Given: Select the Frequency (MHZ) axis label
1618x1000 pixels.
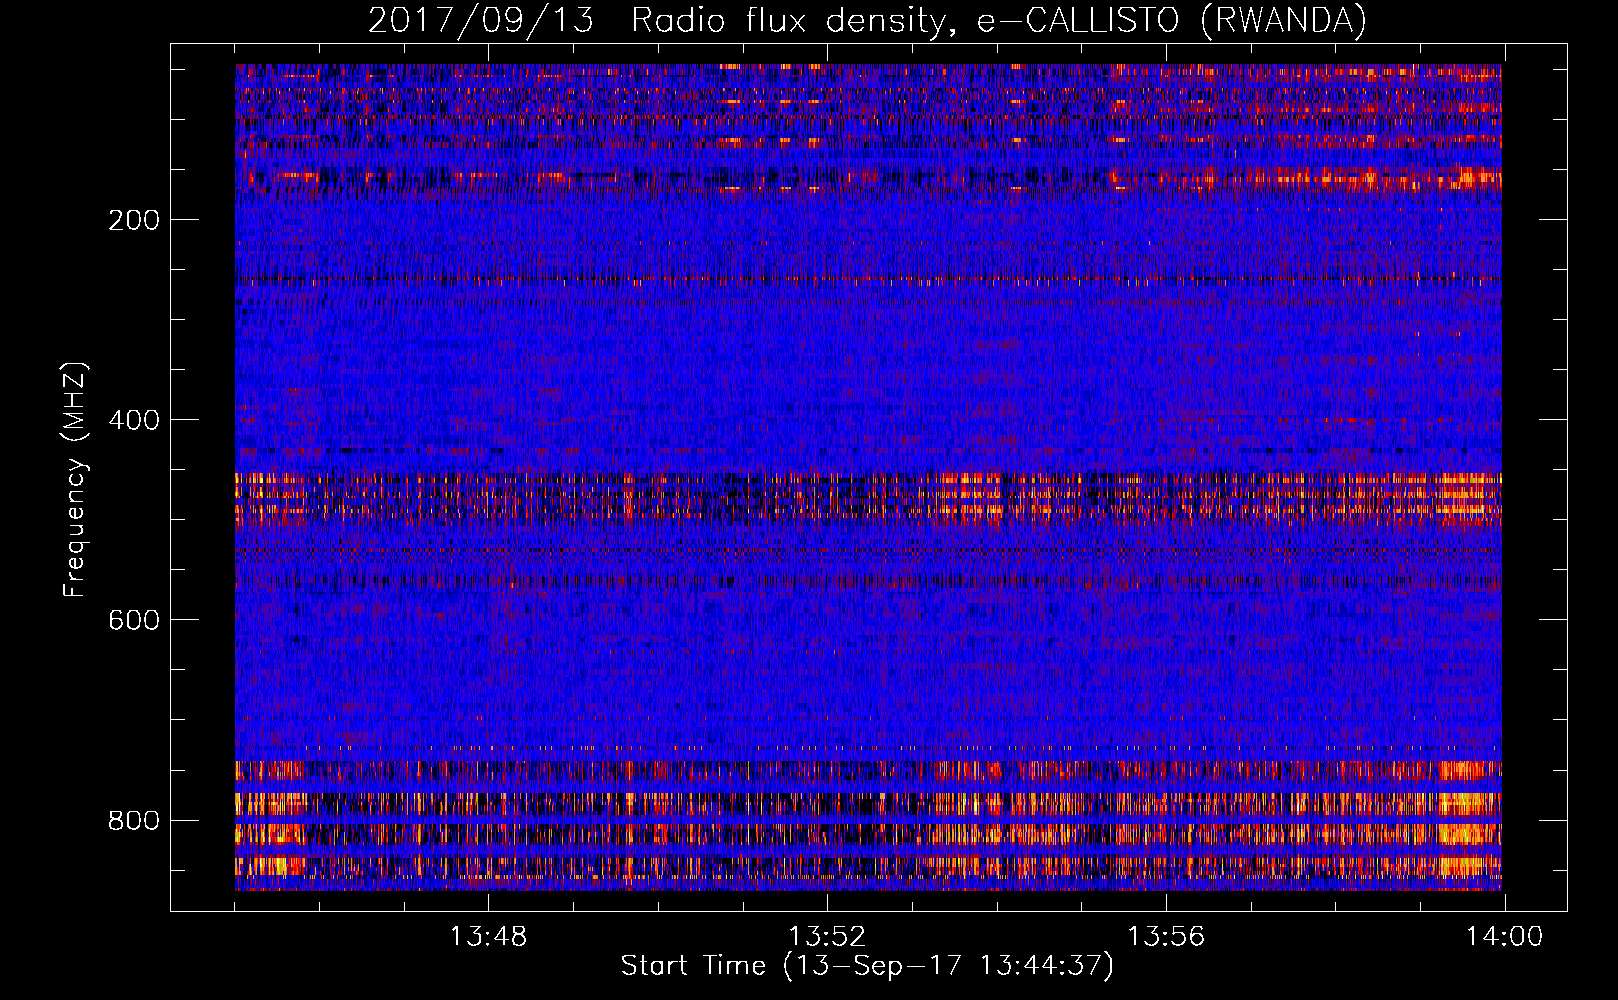Looking at the screenshot, I should (x=75, y=480).
